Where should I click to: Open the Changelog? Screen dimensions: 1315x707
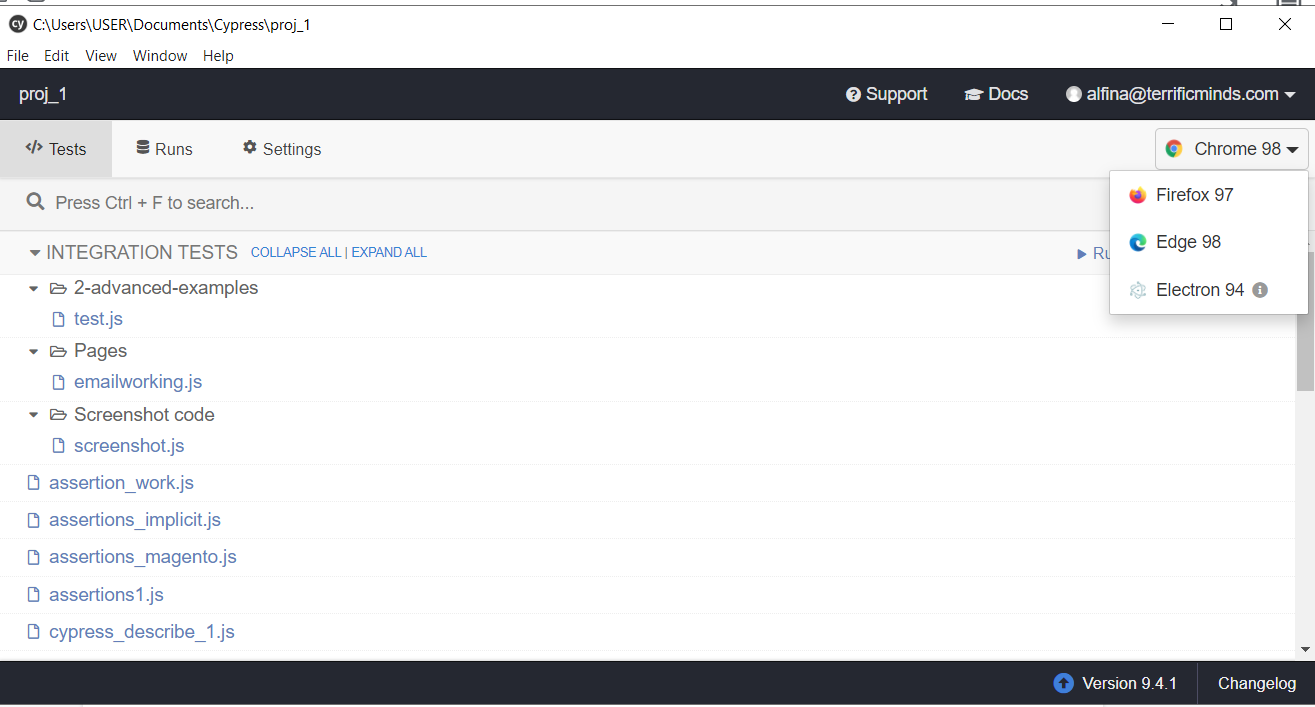coord(1256,683)
